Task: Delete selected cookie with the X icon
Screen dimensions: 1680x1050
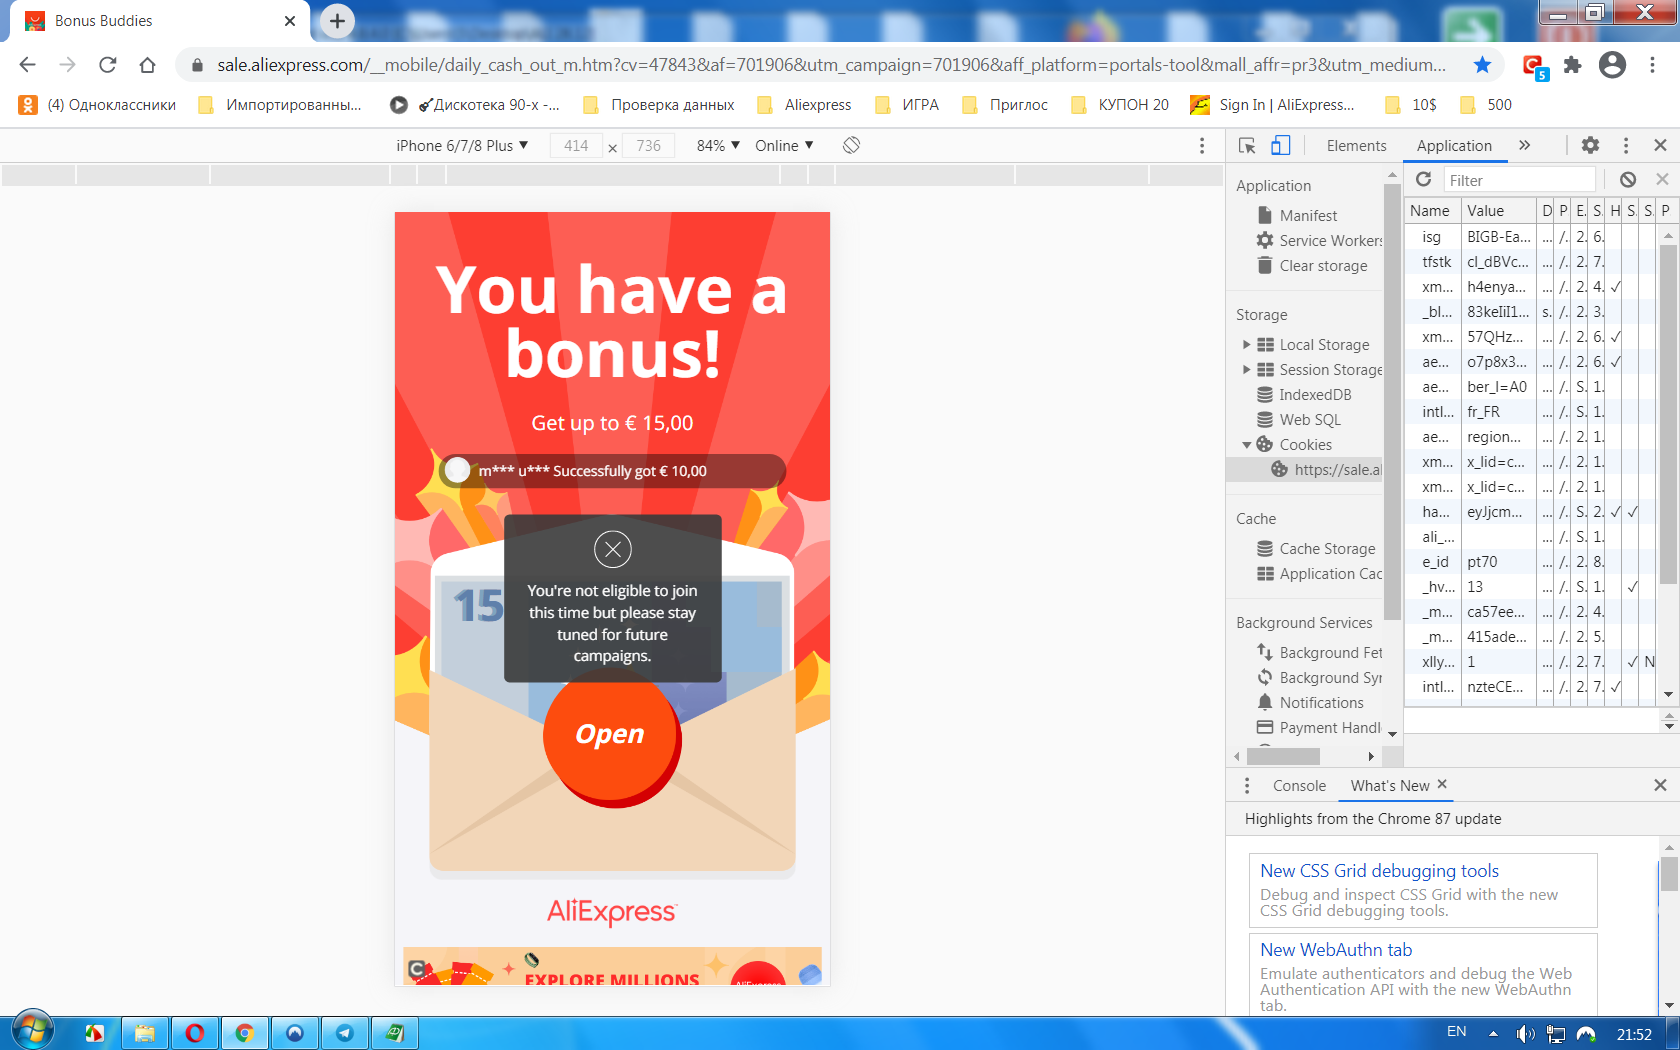Action: tap(1662, 180)
